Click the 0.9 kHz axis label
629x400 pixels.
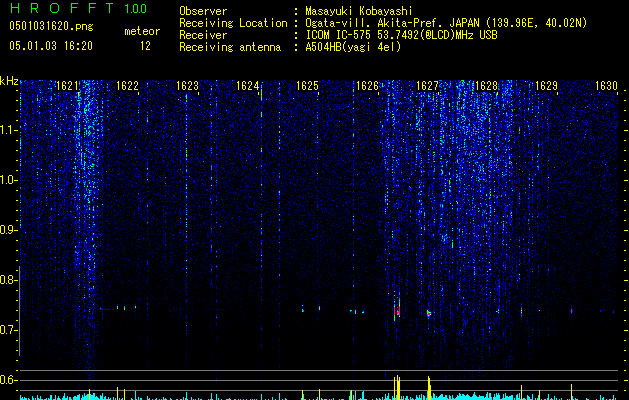point(8,230)
